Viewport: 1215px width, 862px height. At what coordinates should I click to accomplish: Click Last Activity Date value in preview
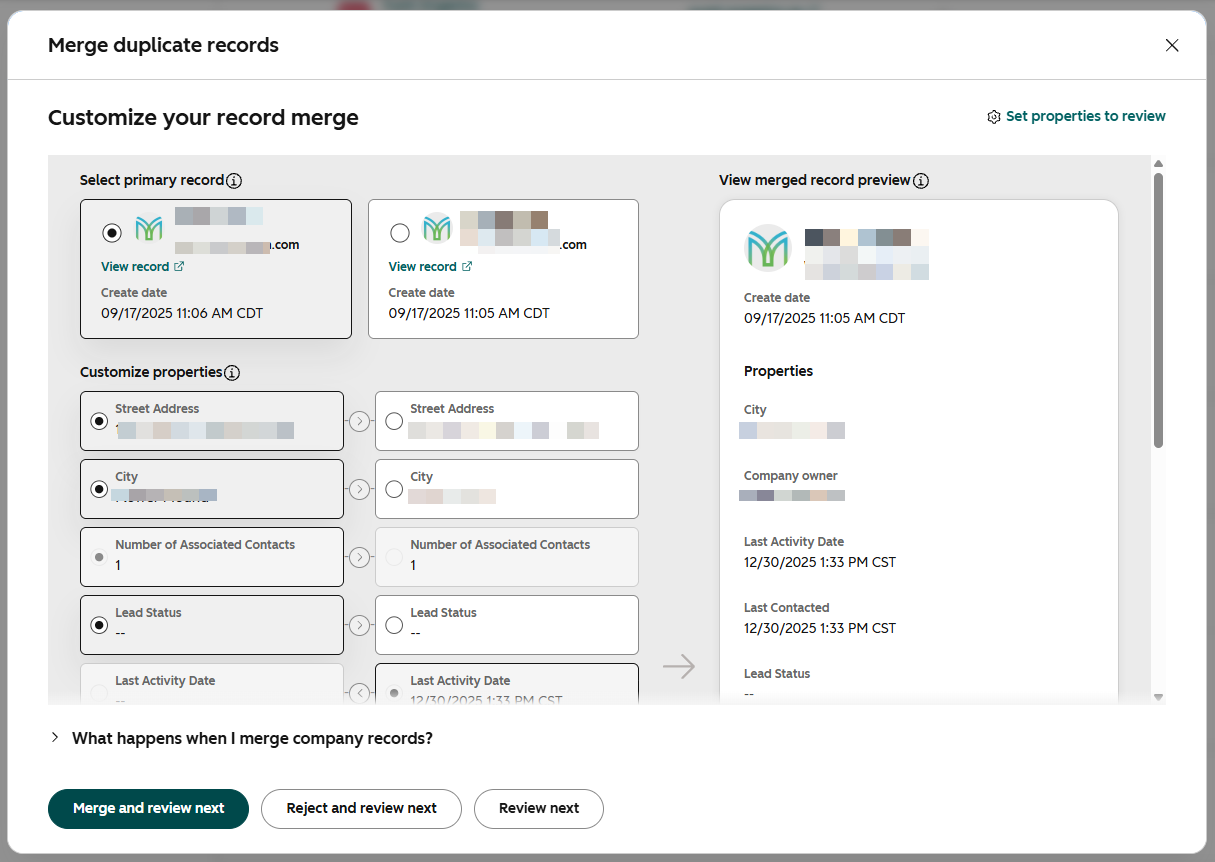pyautogui.click(x=820, y=562)
